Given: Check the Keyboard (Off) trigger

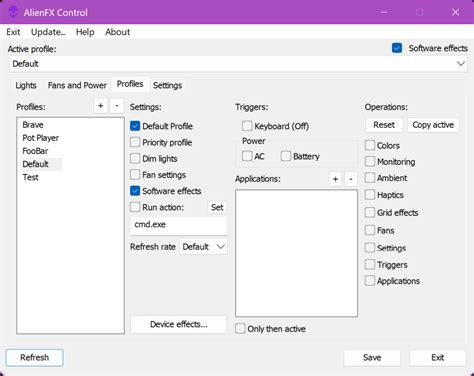Looking at the screenshot, I should (x=247, y=126).
